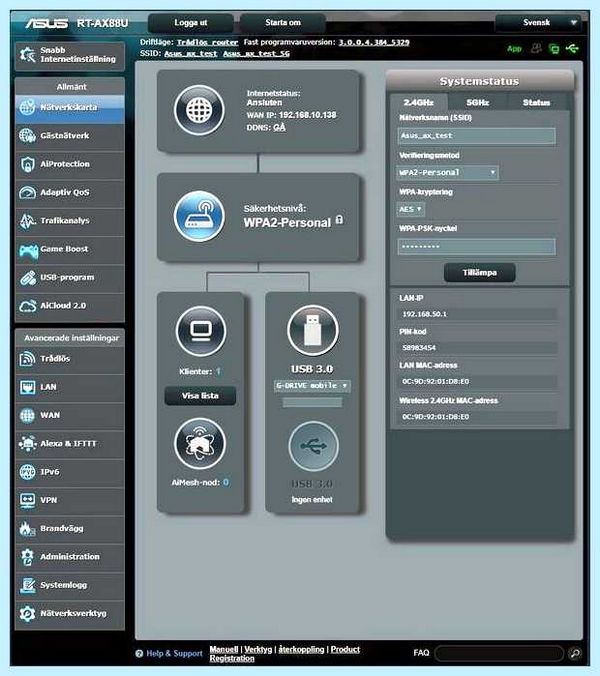Click the USB-program icon
600x676 pixels.
28,278
